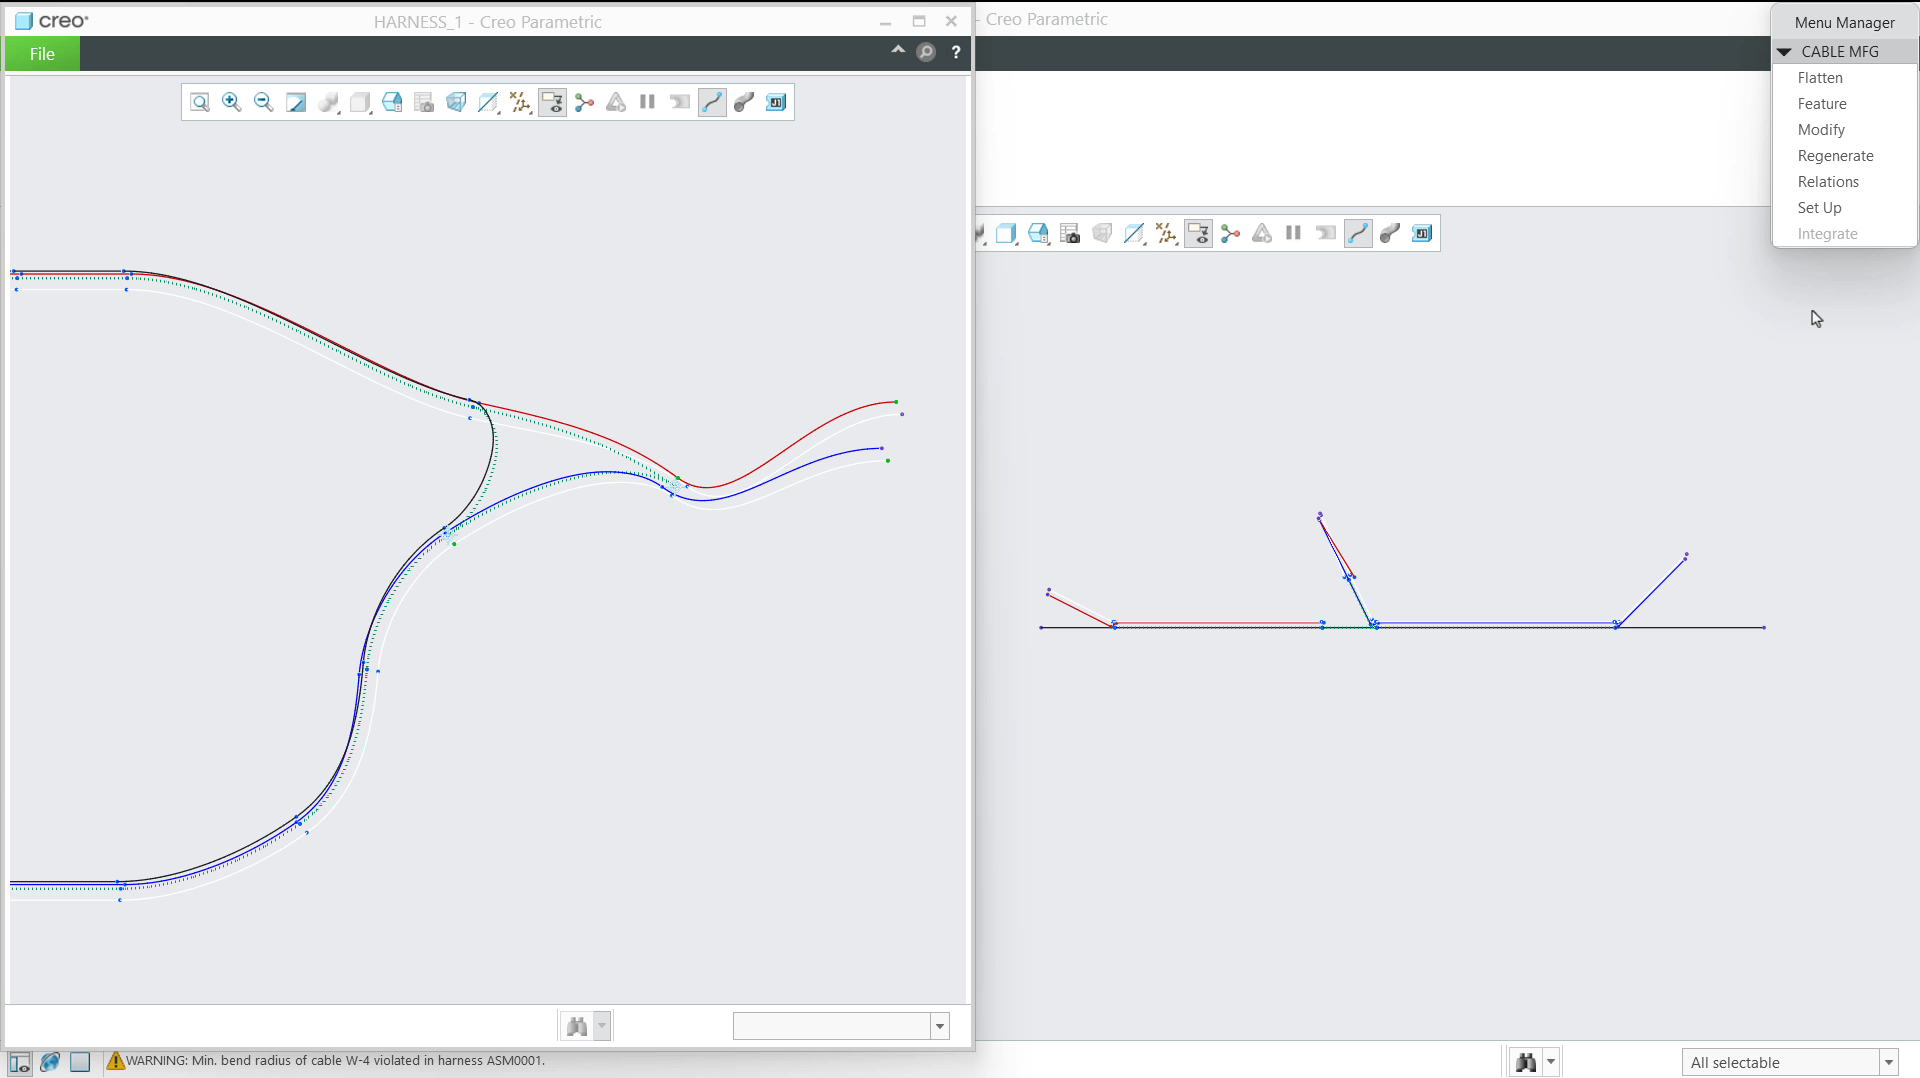Viewport: 1920px width, 1078px height.
Task: Open the datum display filters icon
Action: 520,102
